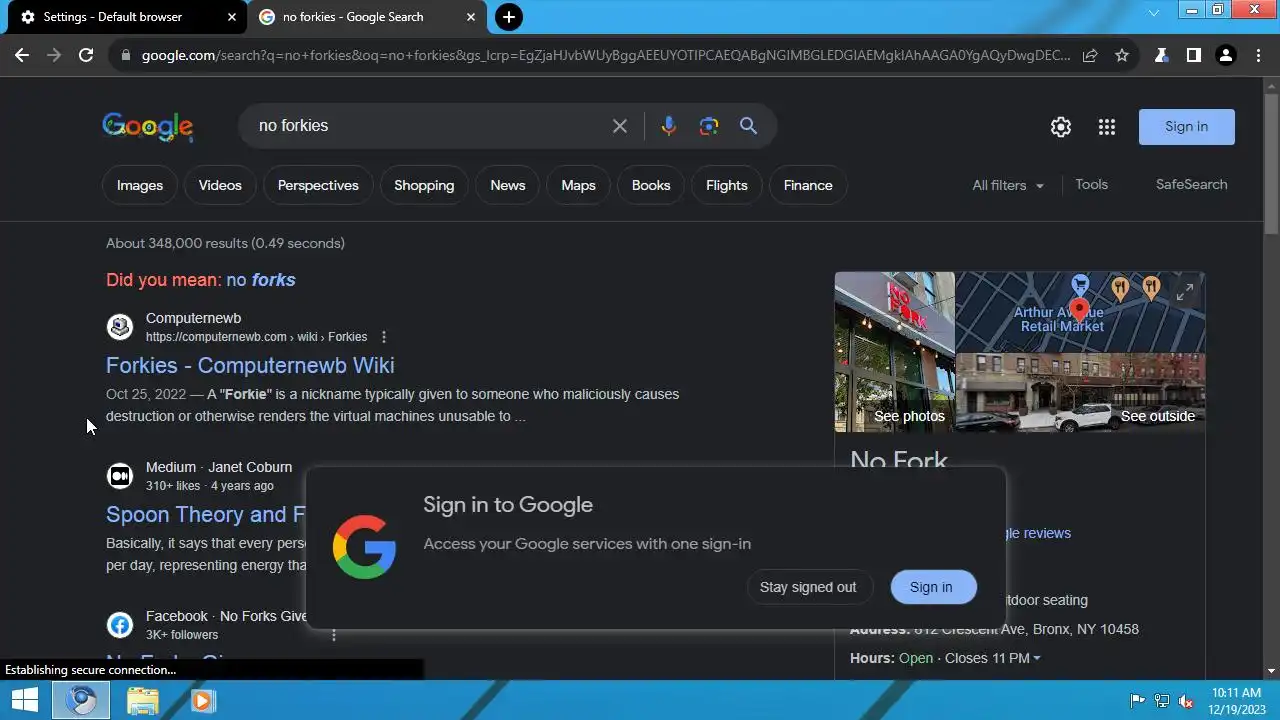The image size is (1280, 720).
Task: Reload the current page
Action: [86, 55]
